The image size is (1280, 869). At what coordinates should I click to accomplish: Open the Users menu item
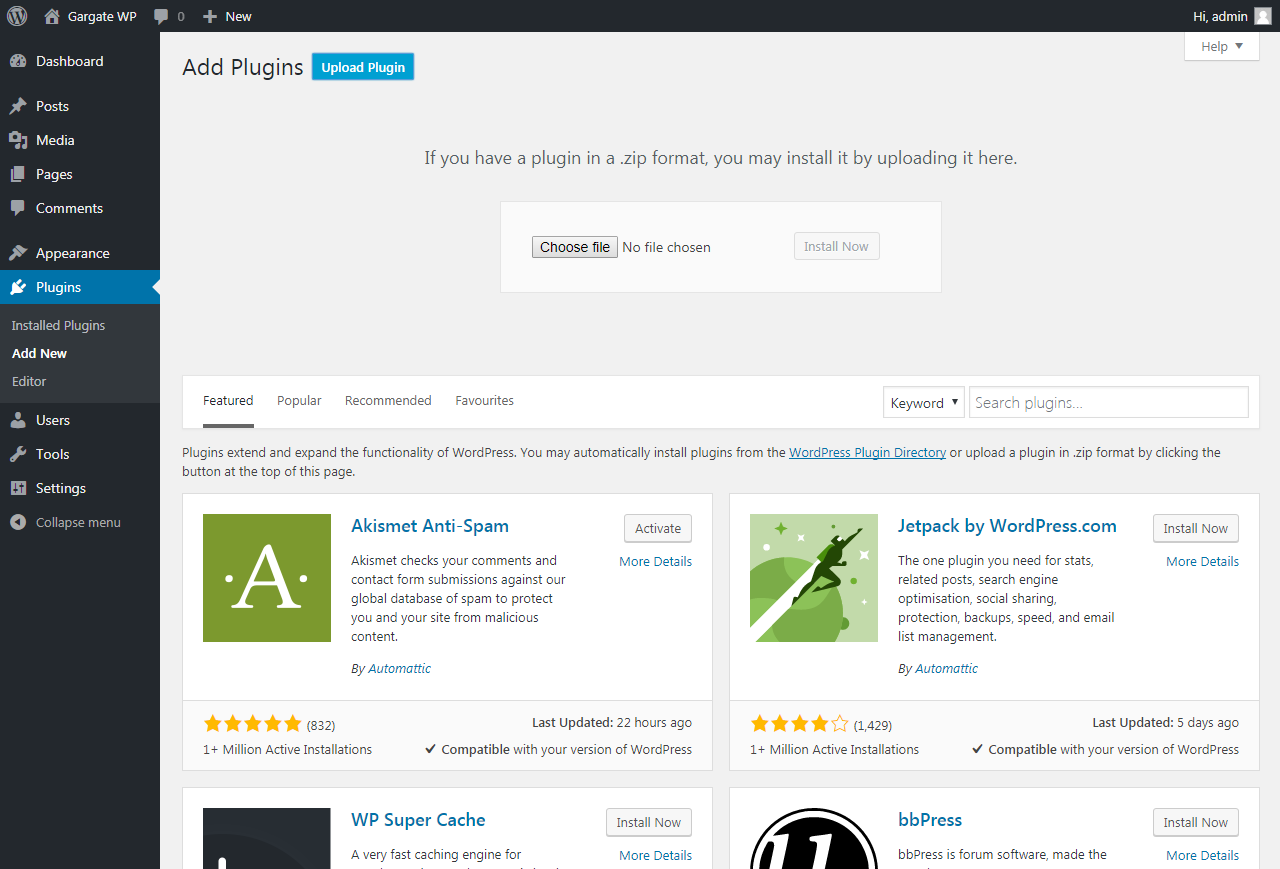(x=80, y=420)
